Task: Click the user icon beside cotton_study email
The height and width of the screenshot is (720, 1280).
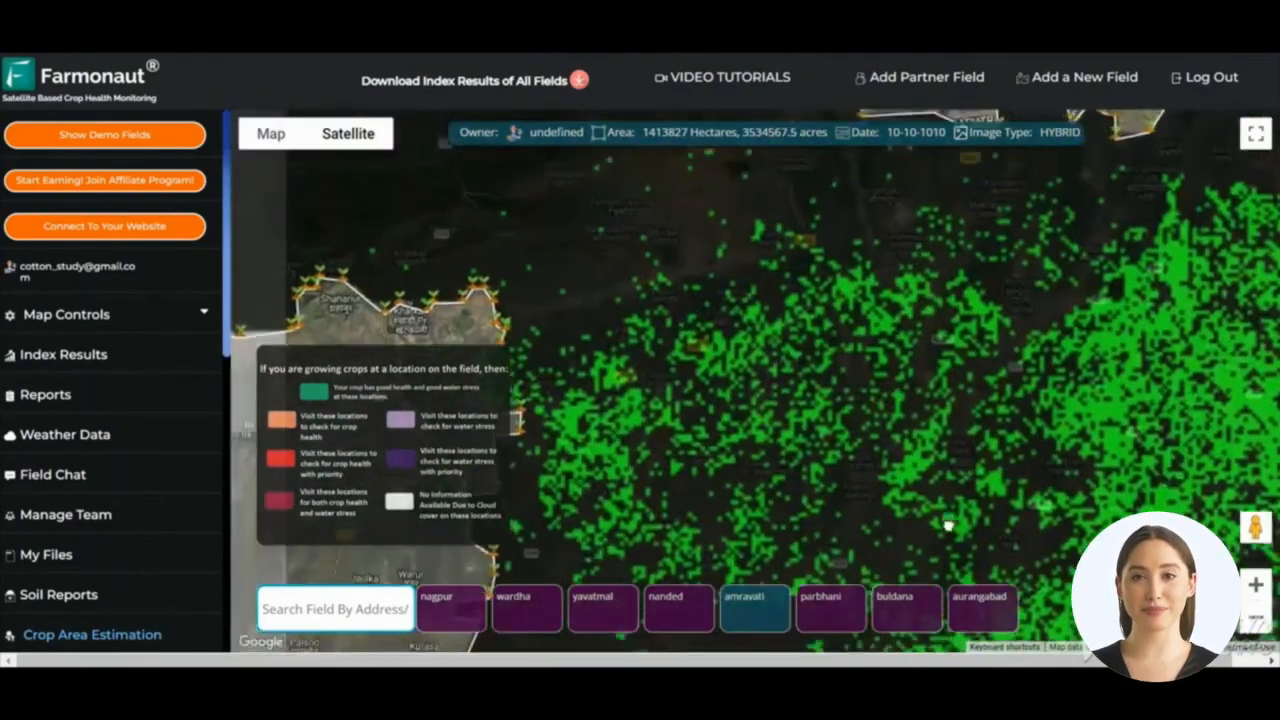Action: pyautogui.click(x=10, y=267)
